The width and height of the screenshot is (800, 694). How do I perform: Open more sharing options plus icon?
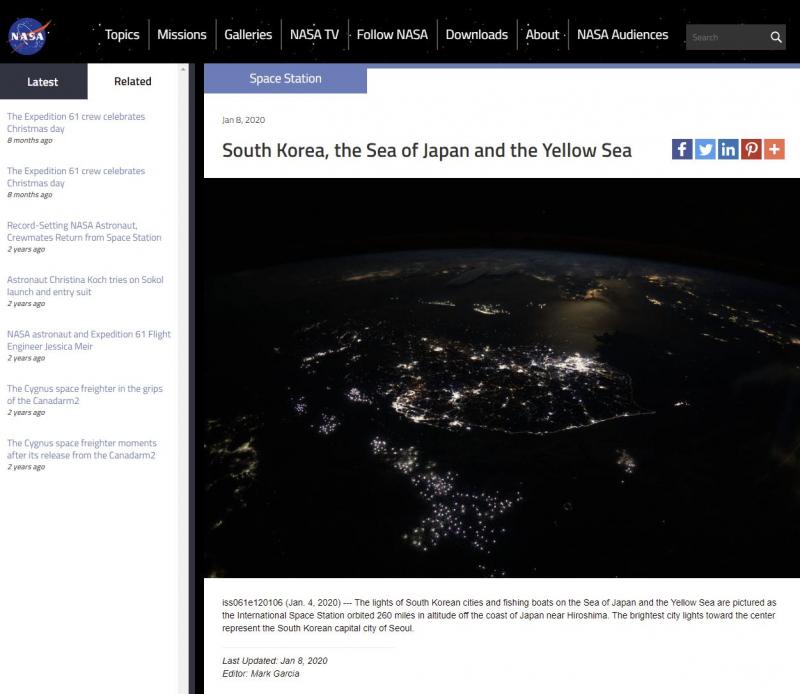coord(774,150)
